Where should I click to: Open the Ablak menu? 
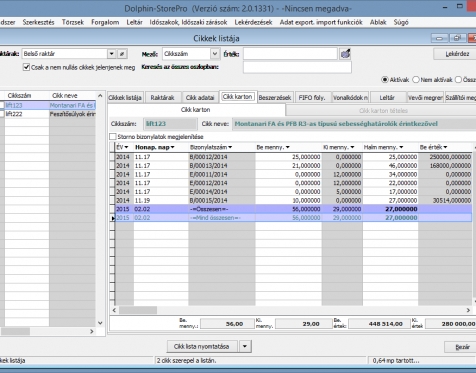[378, 22]
